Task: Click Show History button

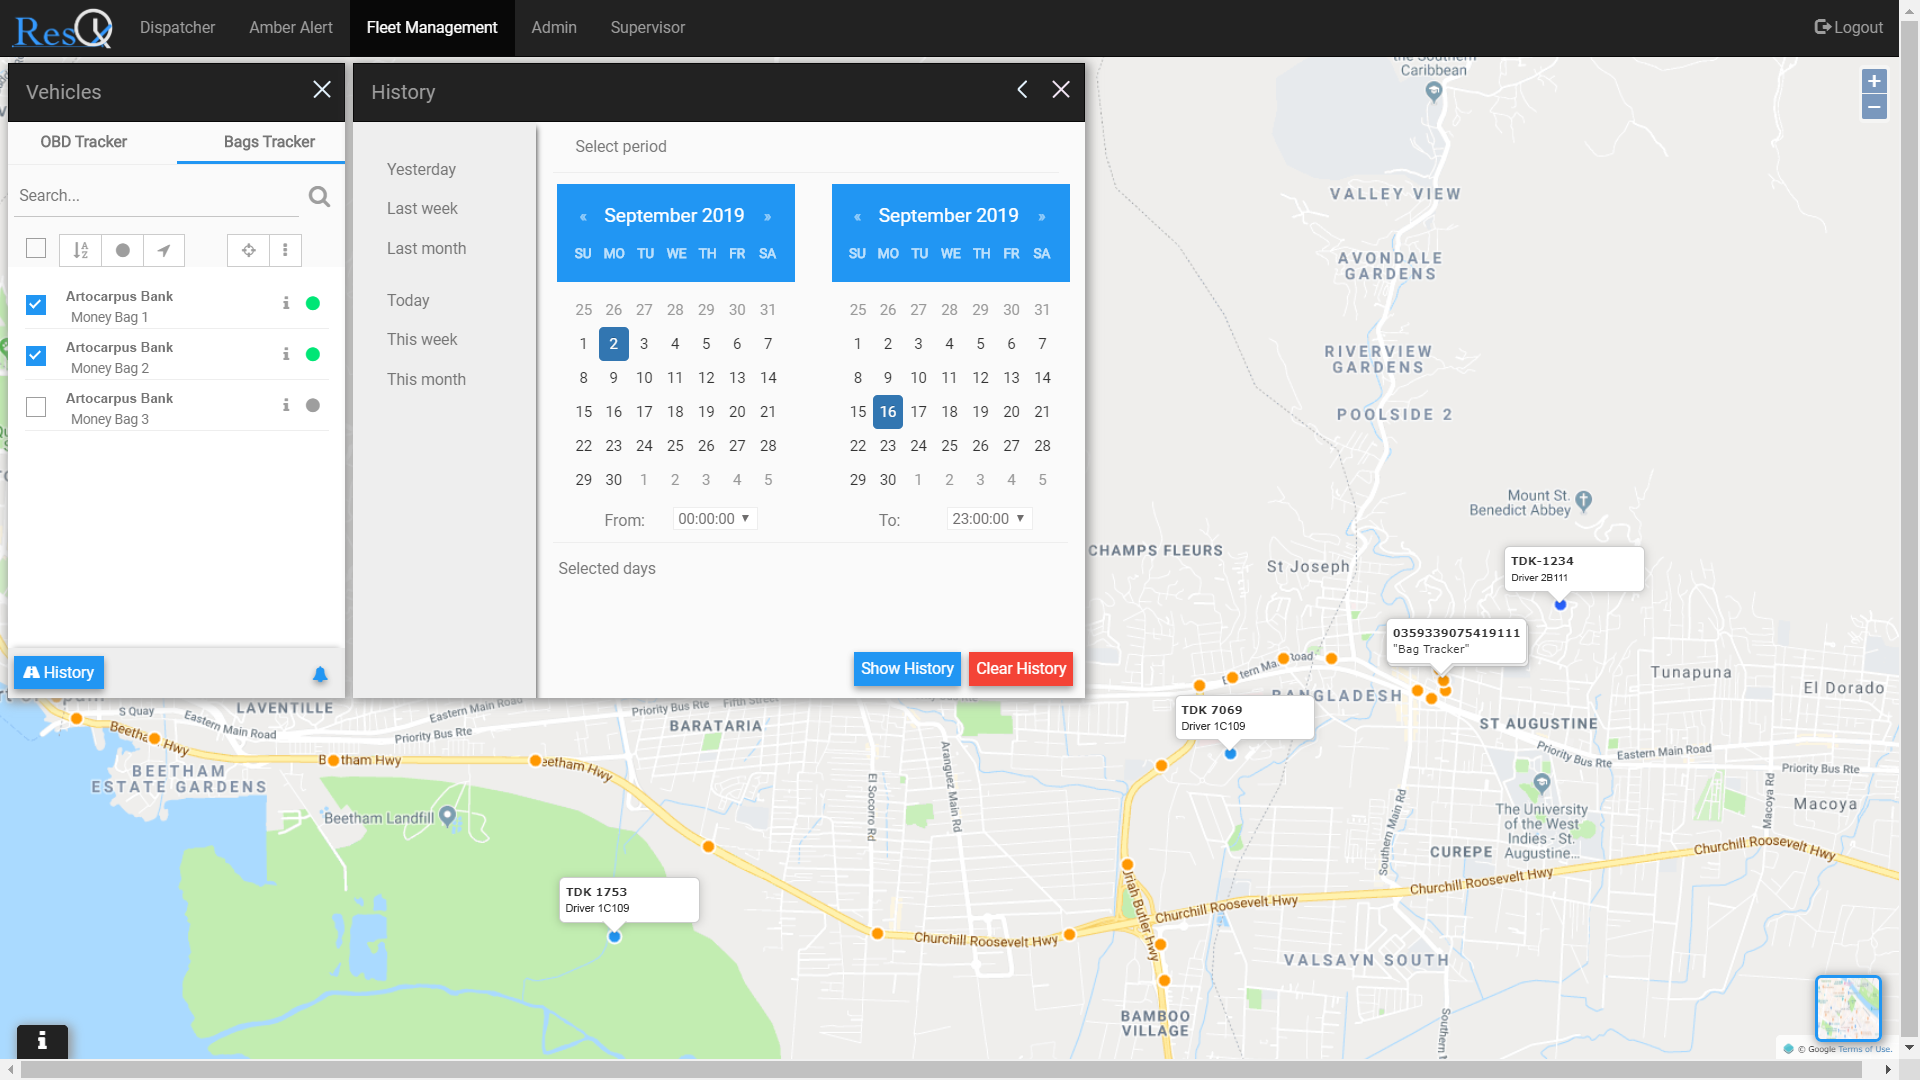Action: pos(907,669)
